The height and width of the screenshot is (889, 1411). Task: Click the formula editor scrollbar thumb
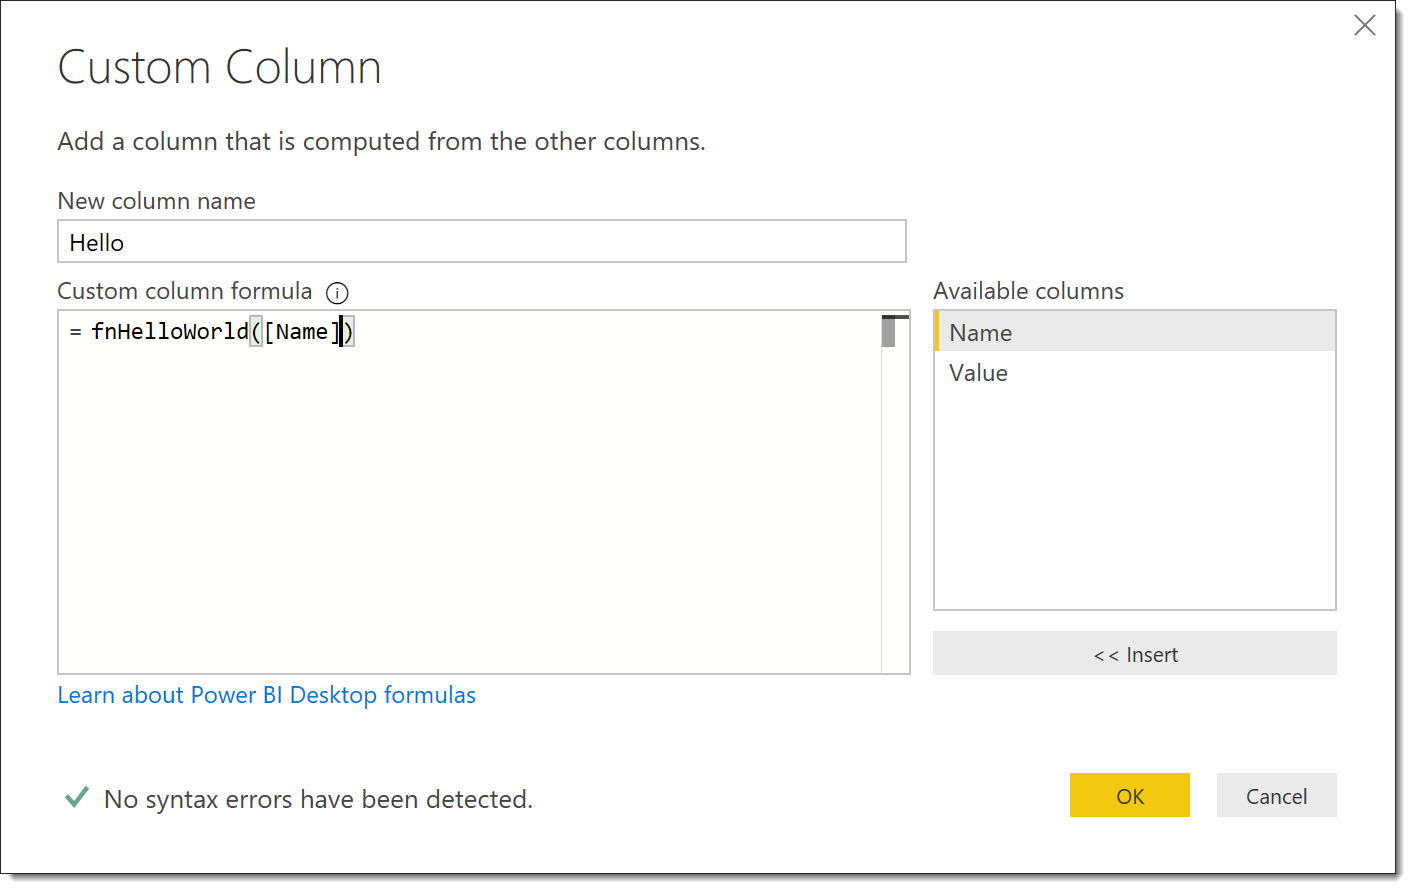(888, 331)
